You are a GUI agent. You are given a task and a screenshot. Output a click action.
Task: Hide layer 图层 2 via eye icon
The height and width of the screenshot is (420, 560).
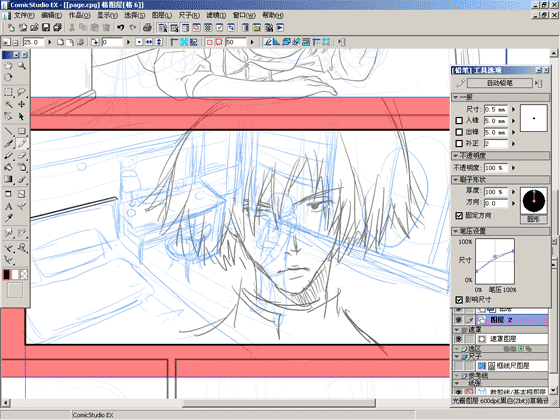click(459, 320)
